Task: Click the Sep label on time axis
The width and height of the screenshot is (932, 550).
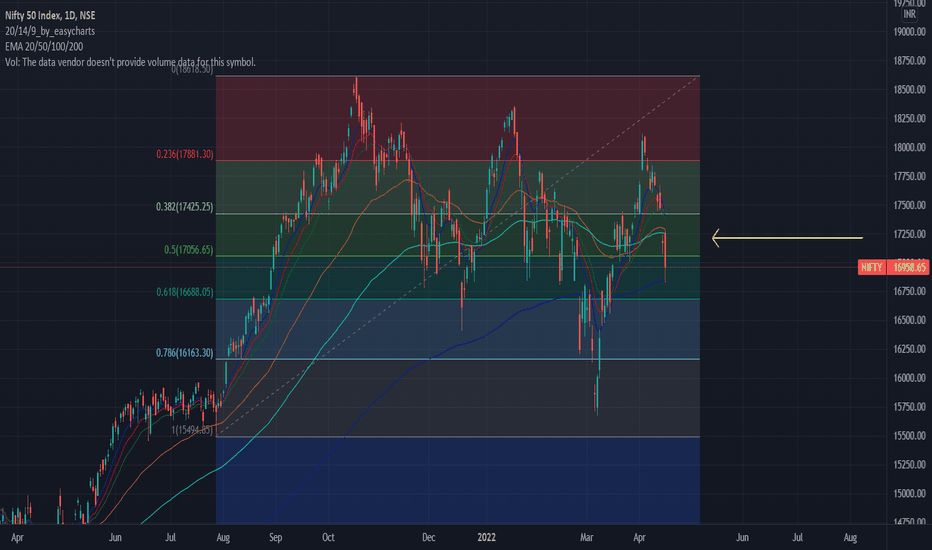Action: pos(275,537)
